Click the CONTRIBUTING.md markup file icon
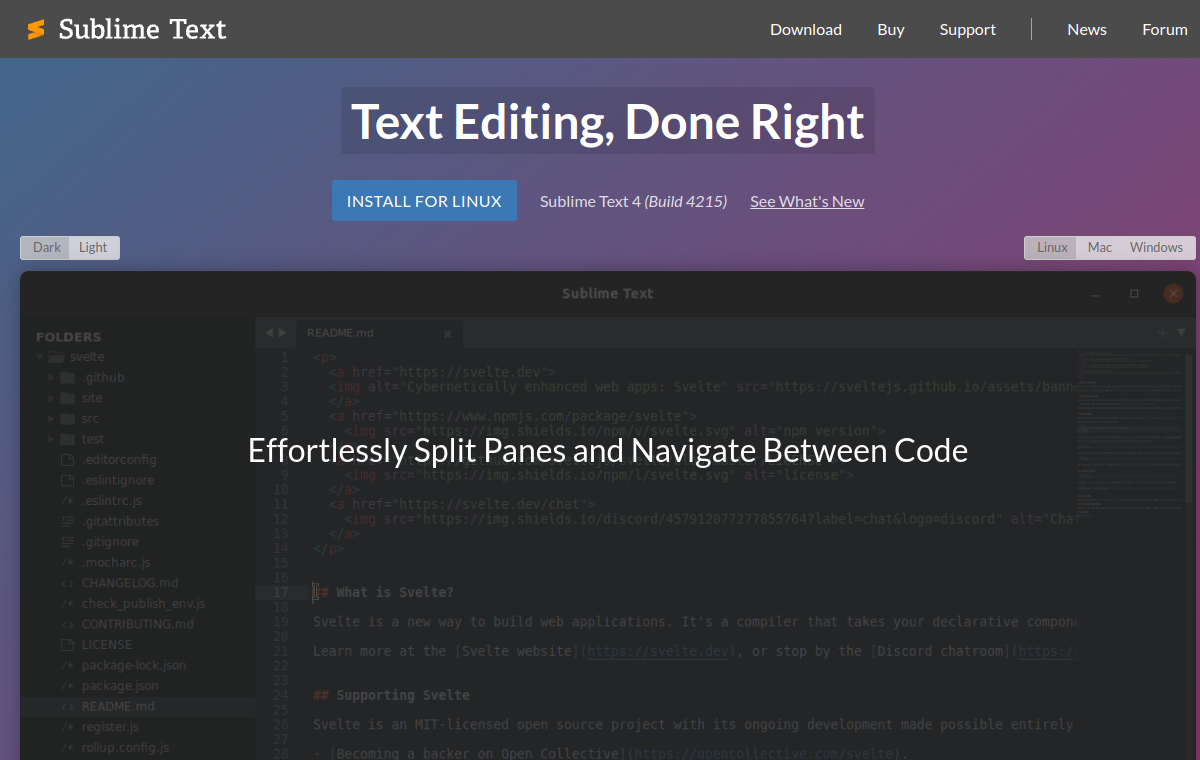Image resolution: width=1200 pixels, height=760 pixels. (68, 624)
